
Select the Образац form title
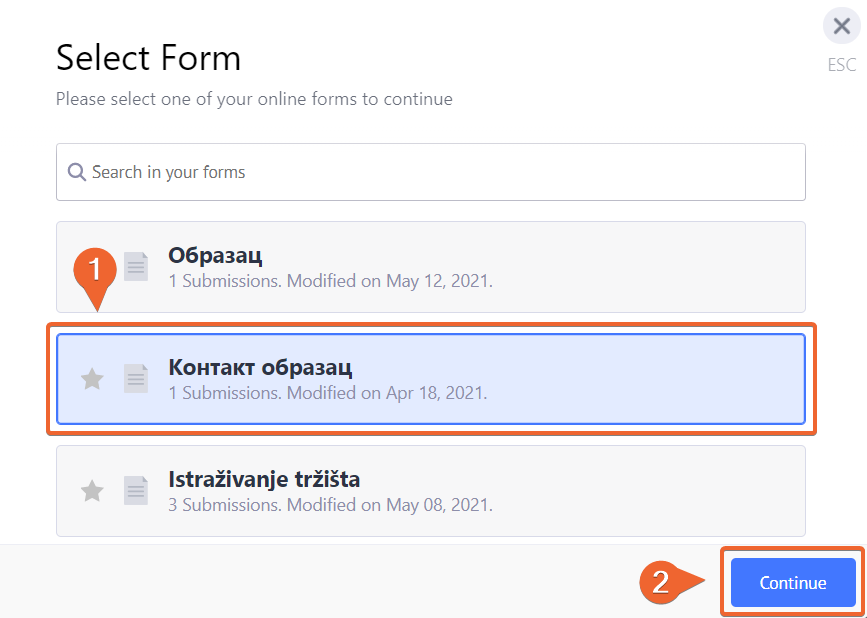[x=215, y=256]
